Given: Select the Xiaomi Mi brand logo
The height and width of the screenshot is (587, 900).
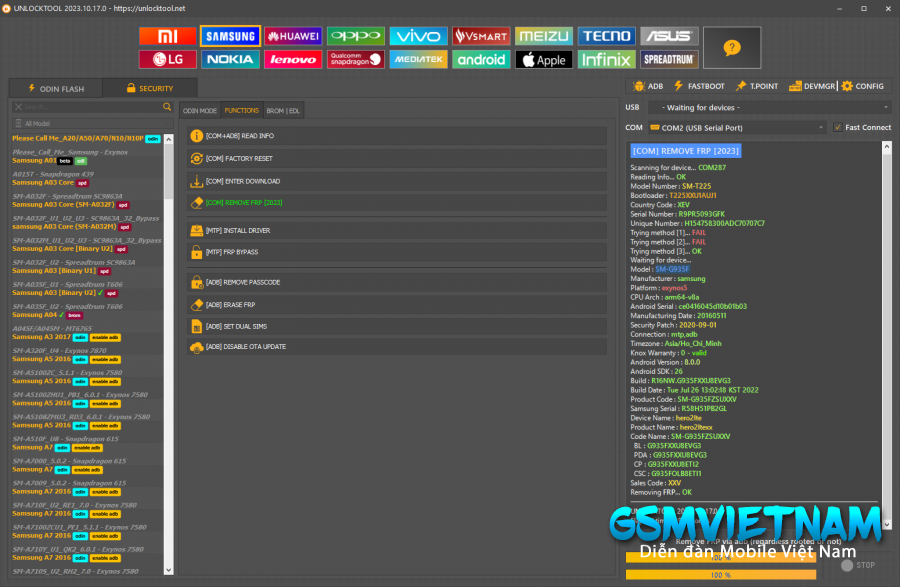Looking at the screenshot, I should 167,36.
